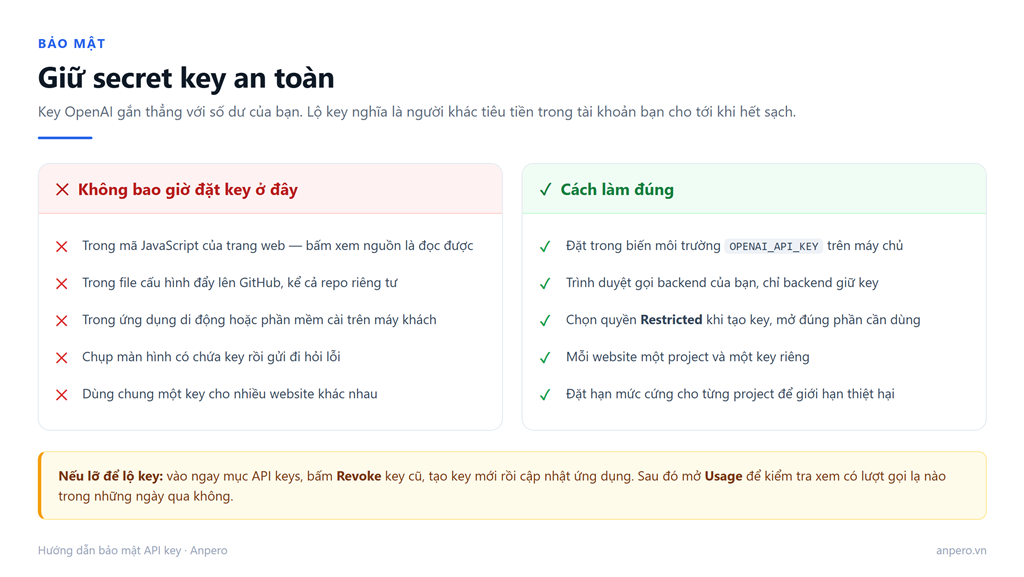The width and height of the screenshot is (1024, 577).
Task: Click the bold word 'Usage' in the warning box
Action: click(723, 476)
